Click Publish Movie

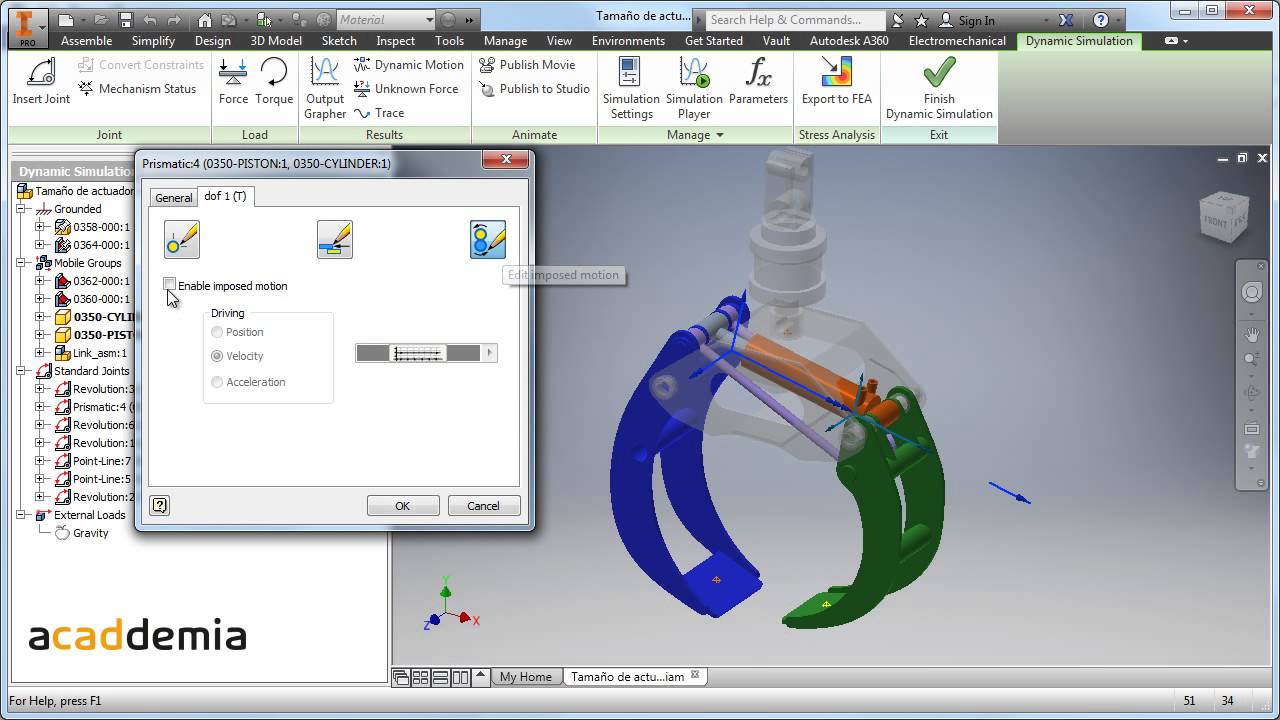click(x=527, y=65)
